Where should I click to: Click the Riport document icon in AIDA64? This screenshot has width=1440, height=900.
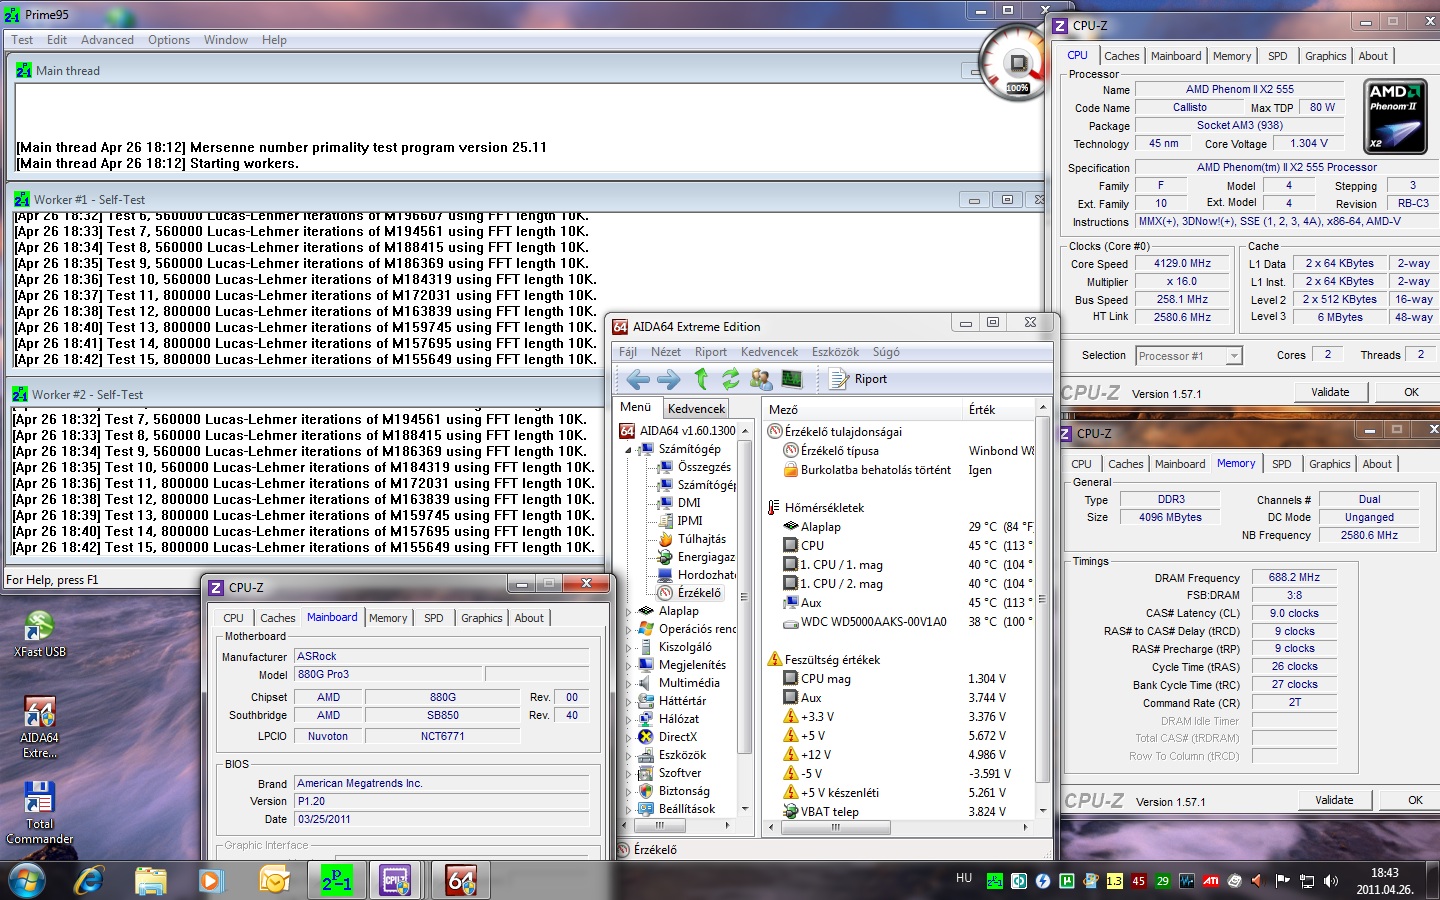click(838, 379)
